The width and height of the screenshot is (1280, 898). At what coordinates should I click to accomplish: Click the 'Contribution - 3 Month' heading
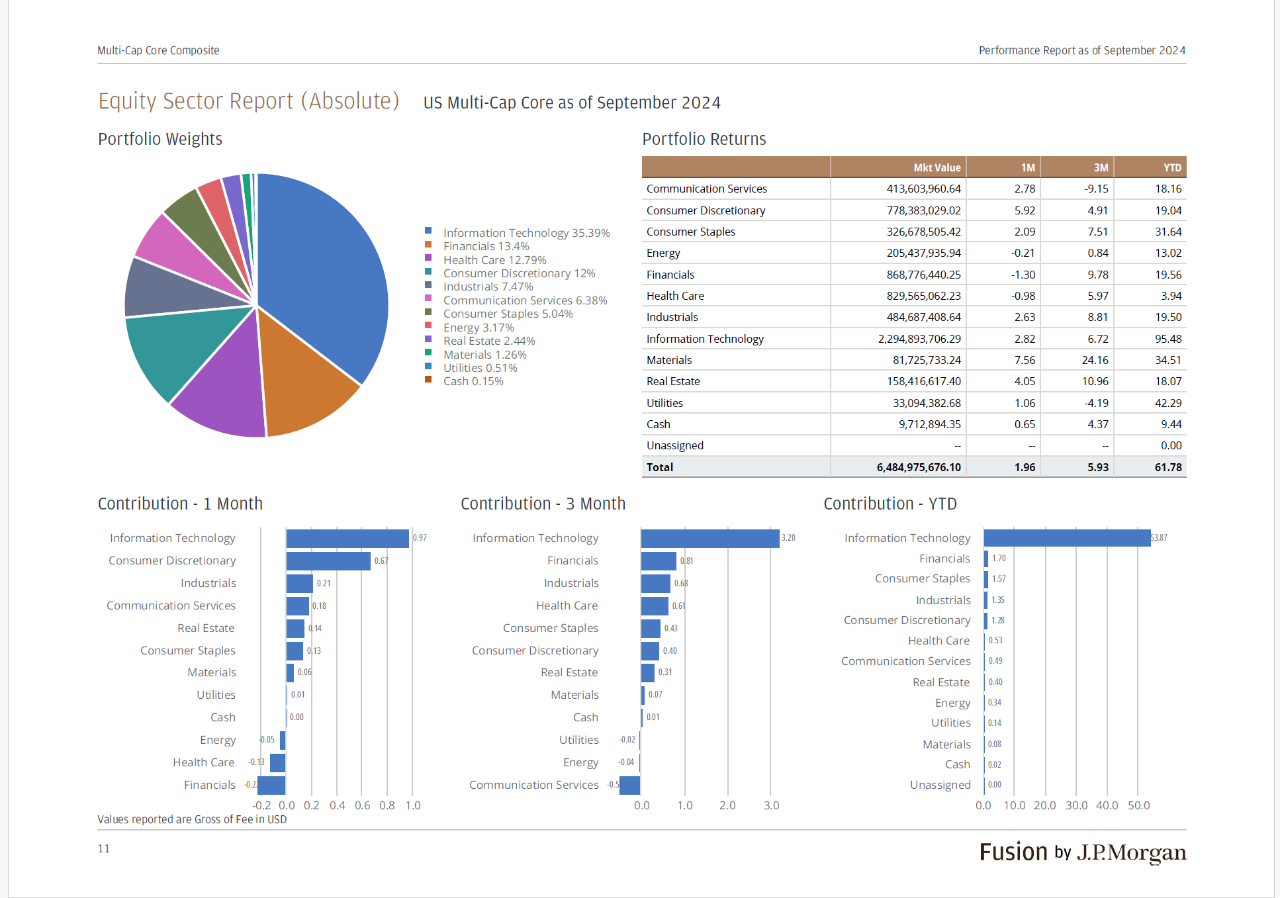543,504
